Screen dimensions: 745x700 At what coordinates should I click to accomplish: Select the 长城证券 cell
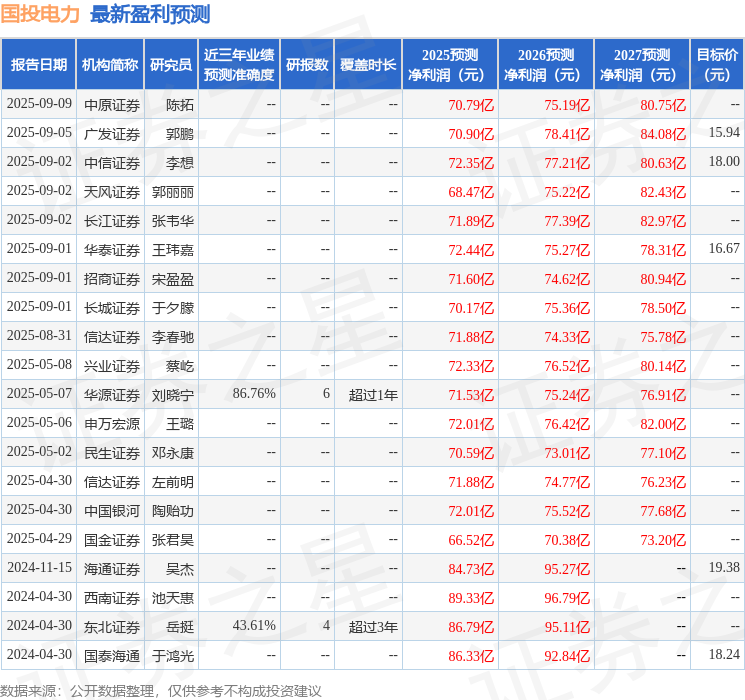(x=112, y=308)
